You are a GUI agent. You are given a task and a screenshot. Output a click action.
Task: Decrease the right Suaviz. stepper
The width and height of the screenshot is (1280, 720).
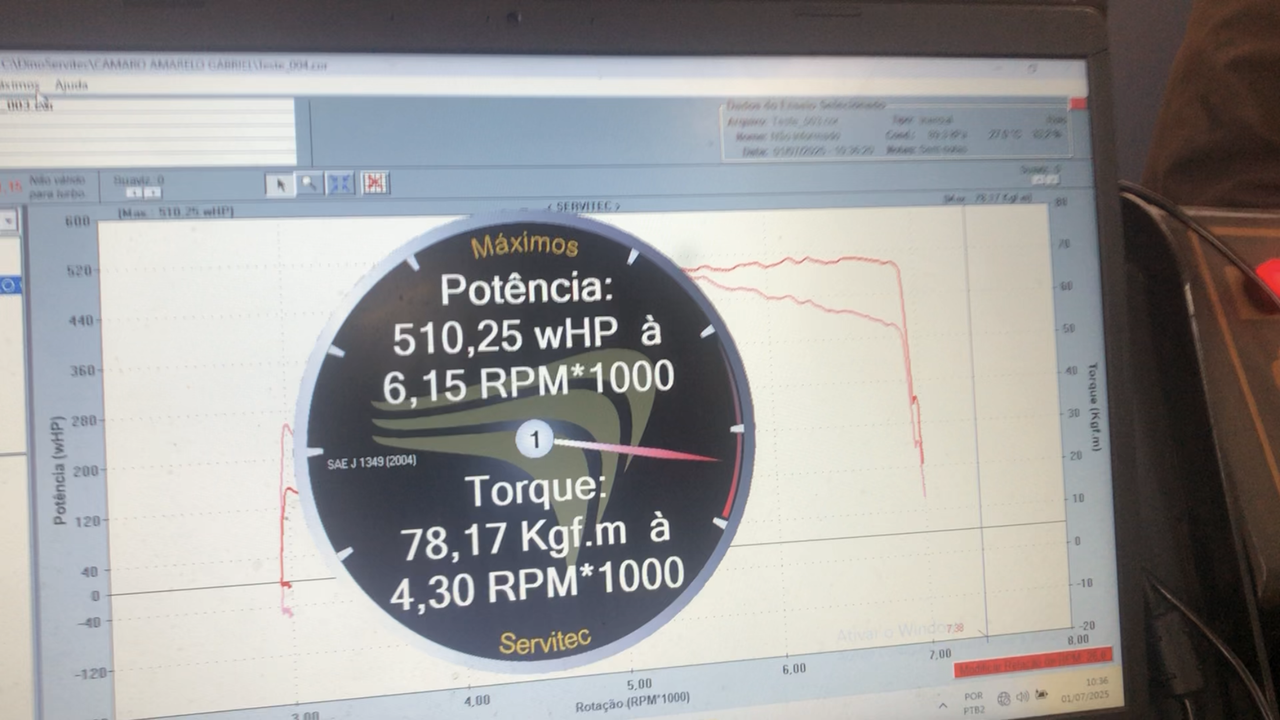click(x=1038, y=180)
